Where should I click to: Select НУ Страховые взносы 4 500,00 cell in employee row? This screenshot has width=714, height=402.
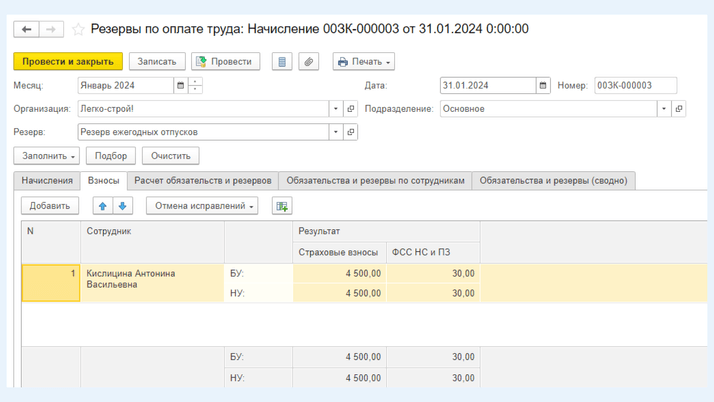click(340, 293)
